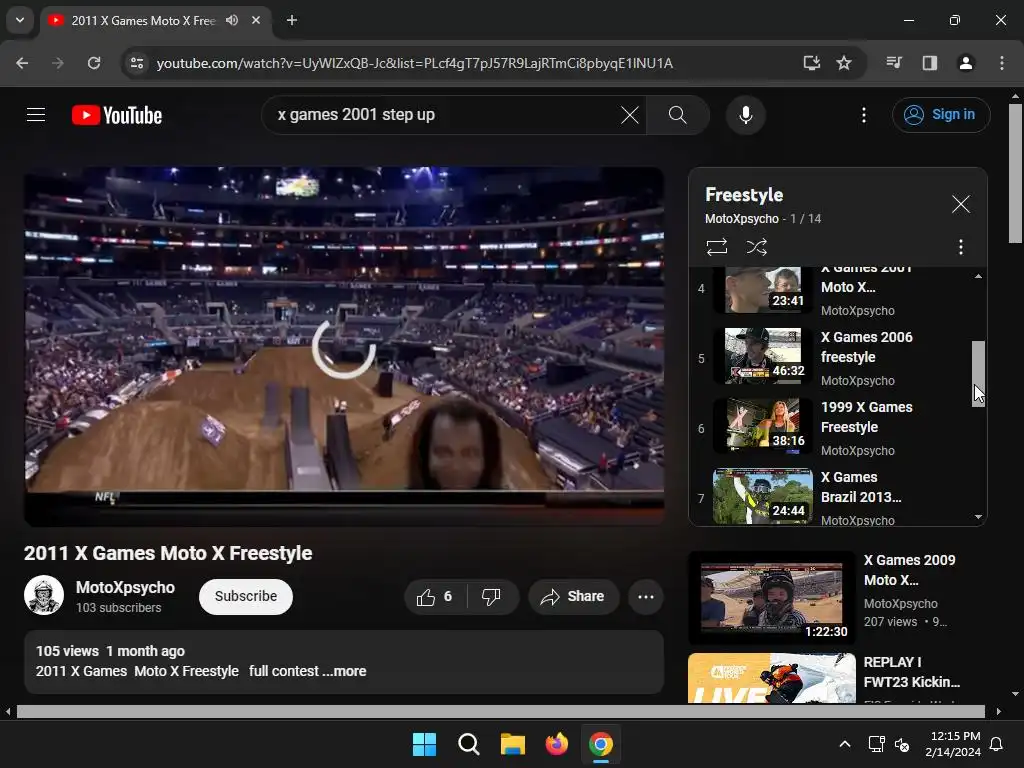Go to YouTube home via logo
The image size is (1024, 768).
[117, 115]
